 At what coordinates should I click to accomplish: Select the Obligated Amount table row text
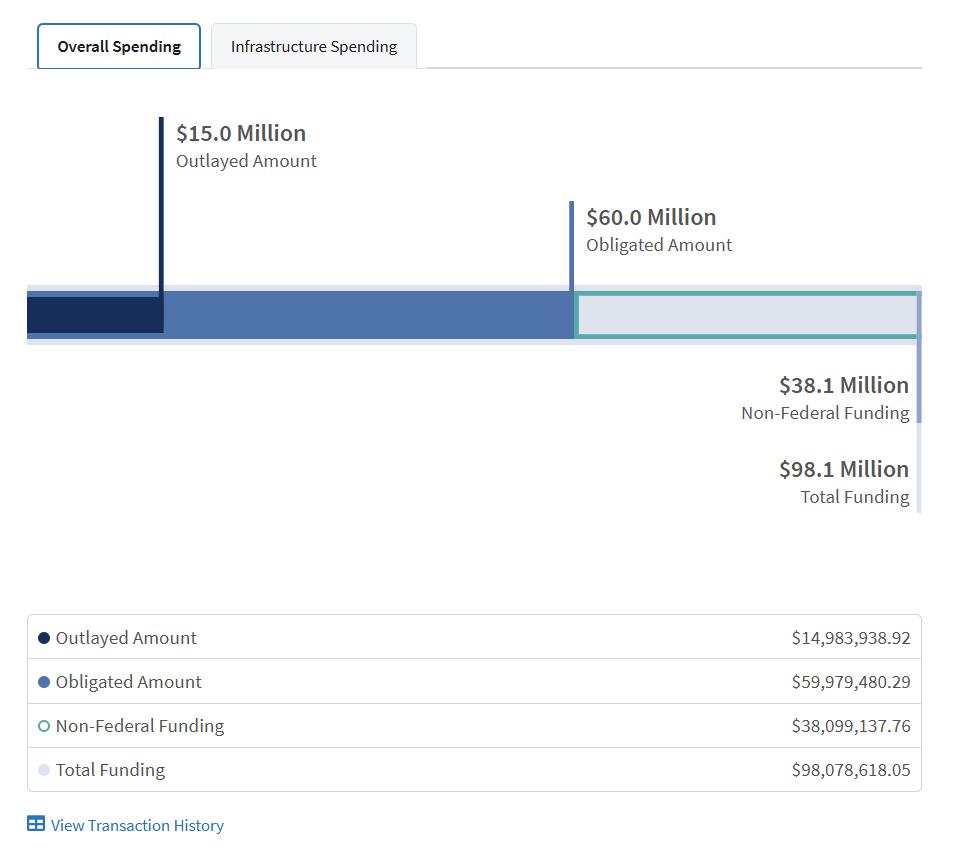coord(128,682)
